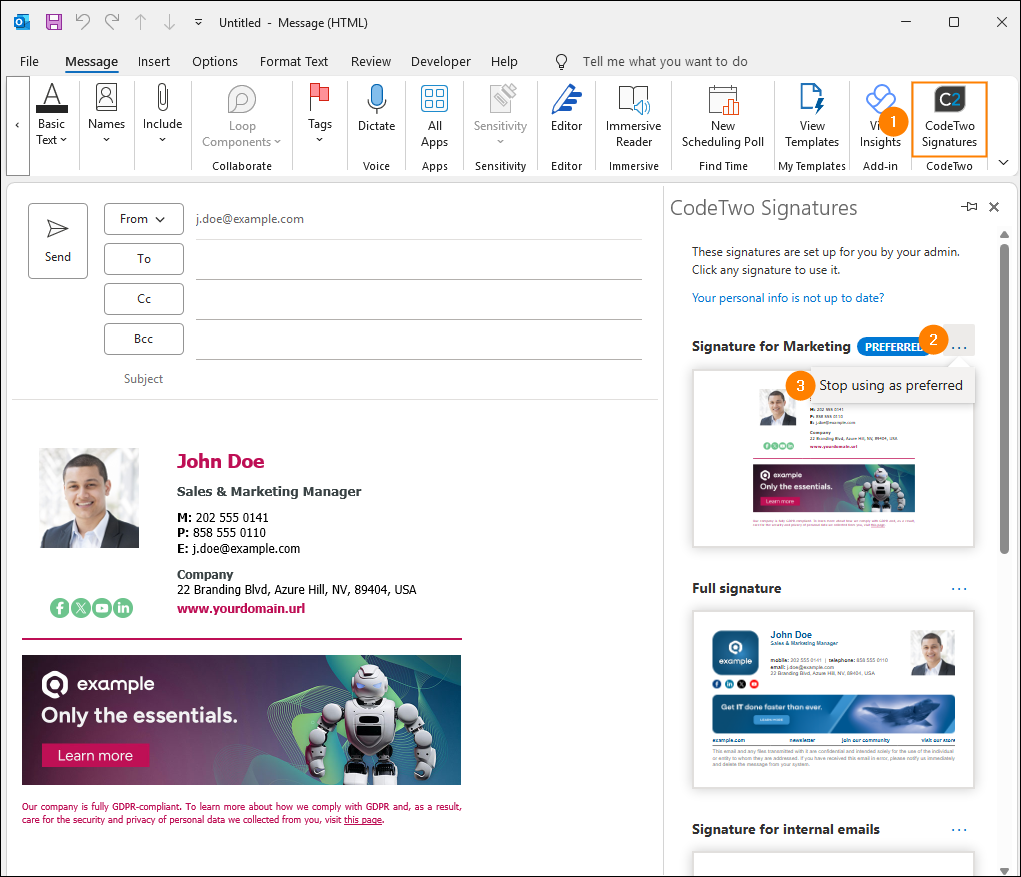Open the Include attachments dropdown

162,115
